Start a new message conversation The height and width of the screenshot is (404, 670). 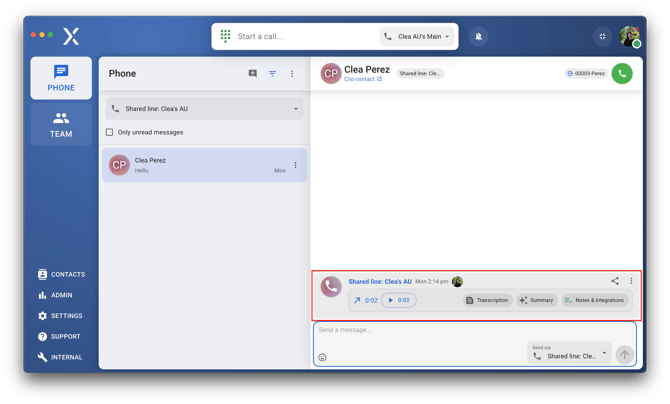(x=252, y=73)
